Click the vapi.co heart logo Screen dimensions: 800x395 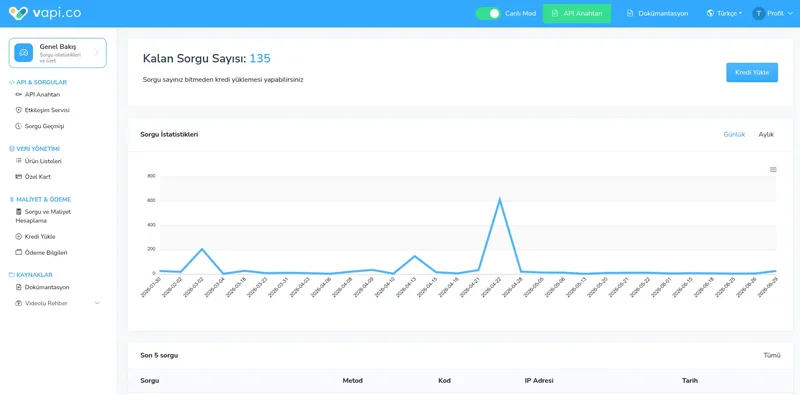[x=18, y=13]
